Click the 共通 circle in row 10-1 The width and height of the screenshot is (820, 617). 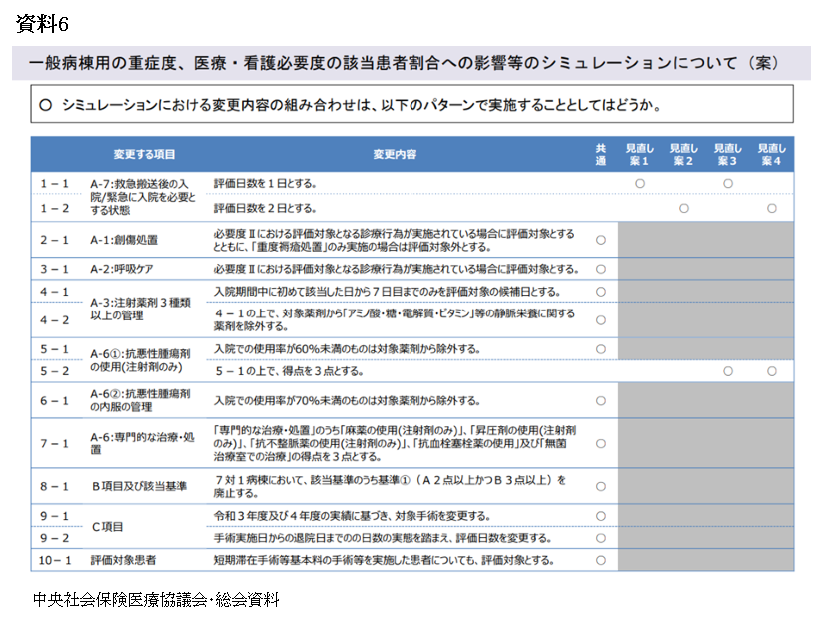pos(601,560)
